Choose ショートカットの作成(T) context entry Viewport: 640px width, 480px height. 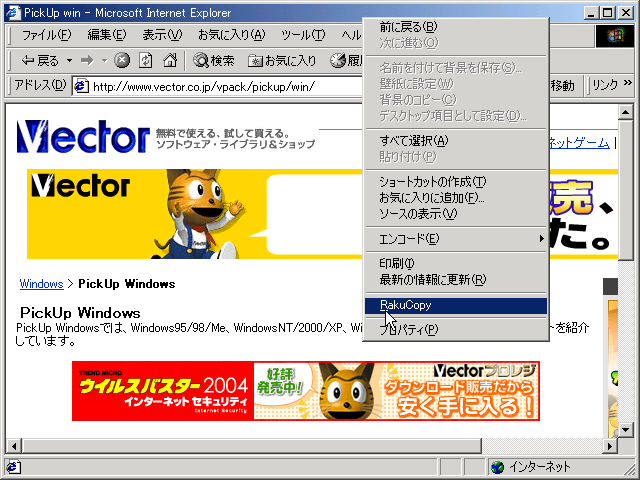pyautogui.click(x=456, y=182)
